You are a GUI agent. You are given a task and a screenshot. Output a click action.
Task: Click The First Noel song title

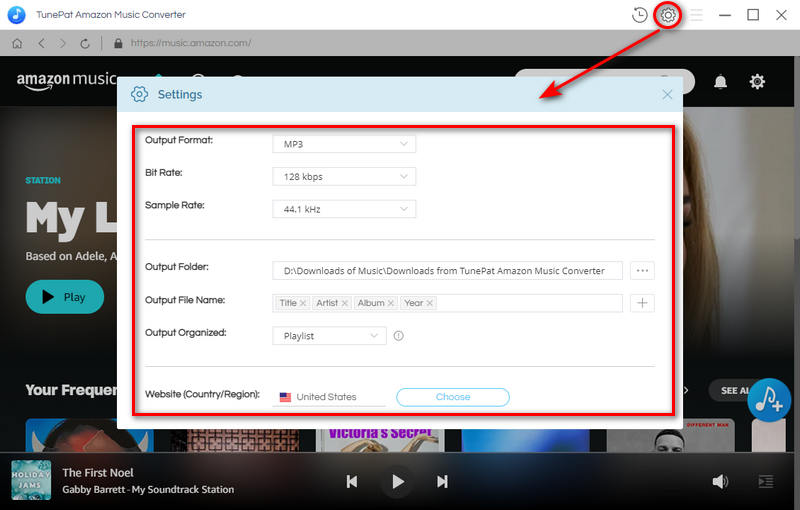click(x=98, y=473)
